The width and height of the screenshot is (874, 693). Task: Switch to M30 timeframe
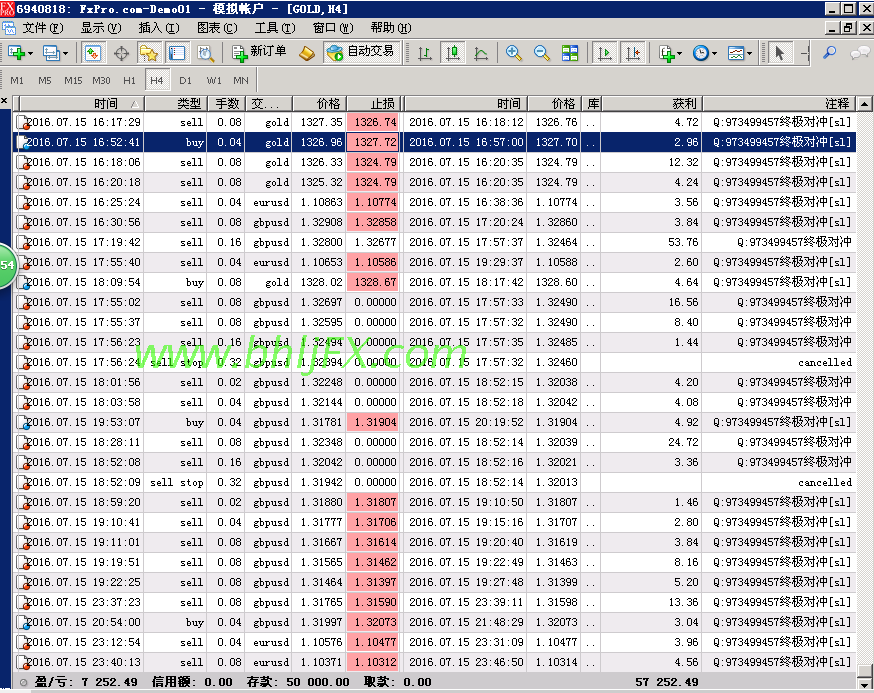tap(101, 81)
